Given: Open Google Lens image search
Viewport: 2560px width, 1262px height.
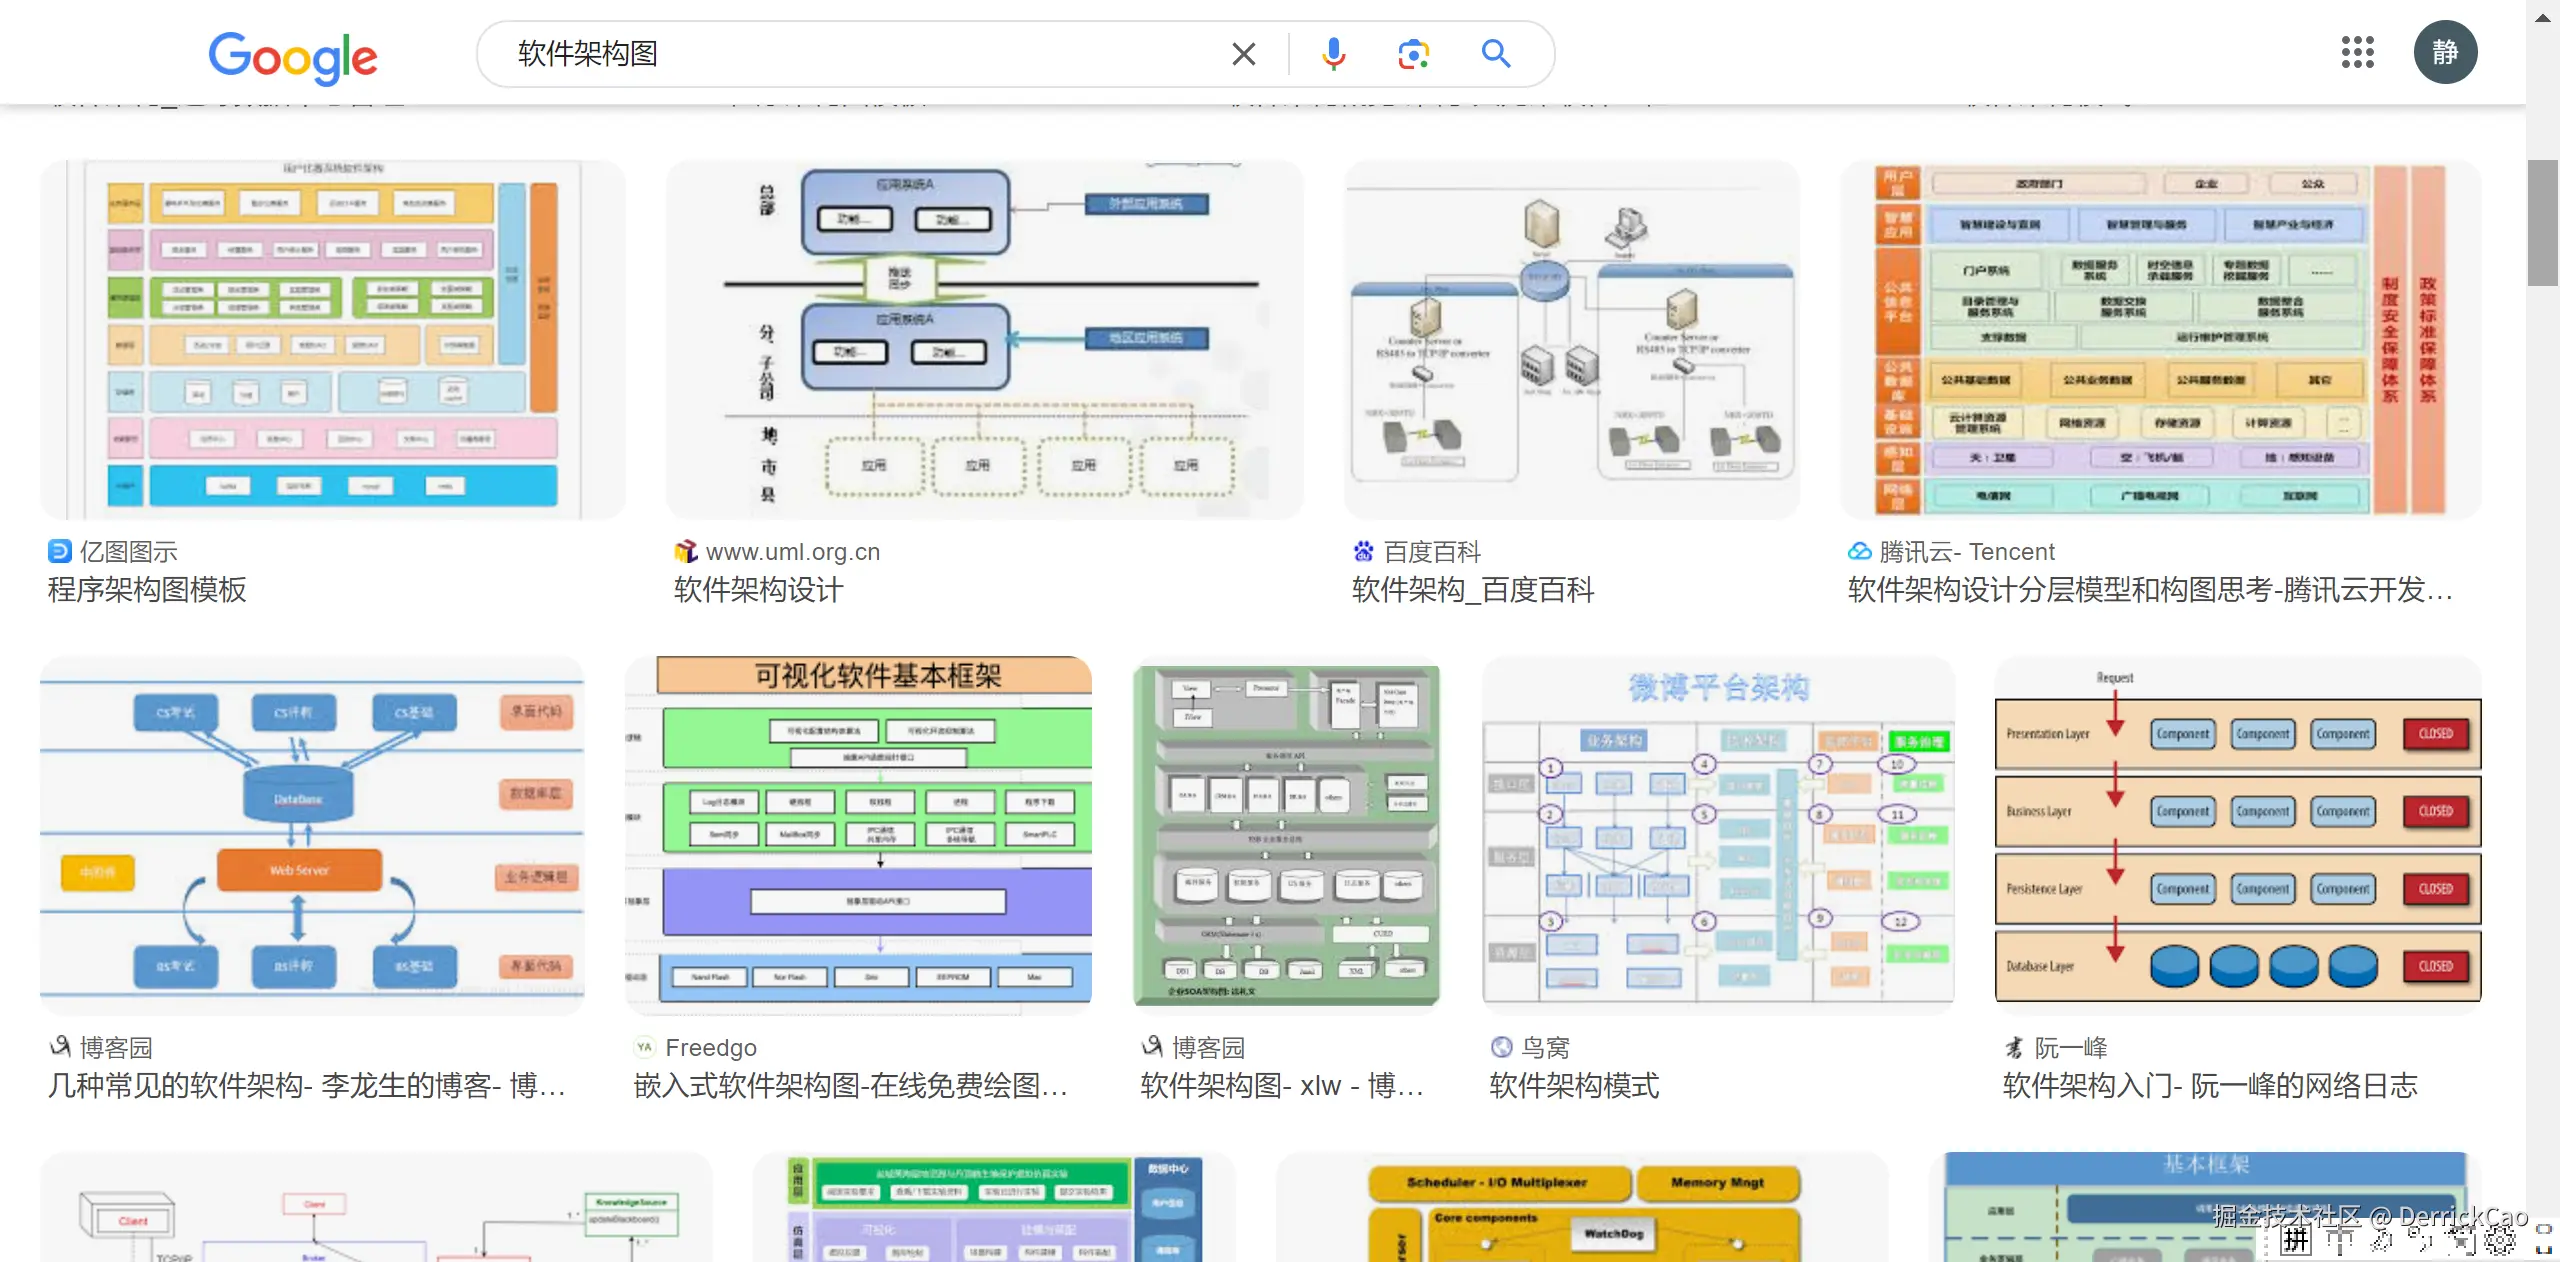Looking at the screenshot, I should 1413,54.
